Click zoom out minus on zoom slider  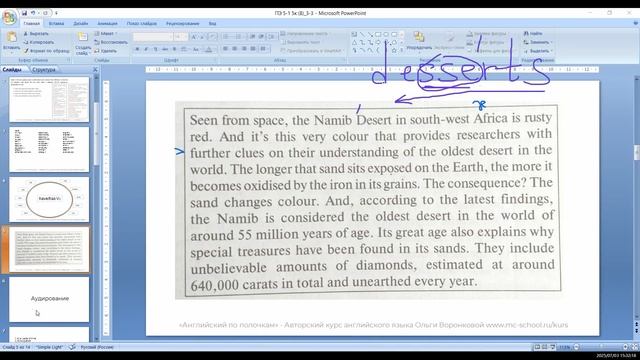coord(576,347)
